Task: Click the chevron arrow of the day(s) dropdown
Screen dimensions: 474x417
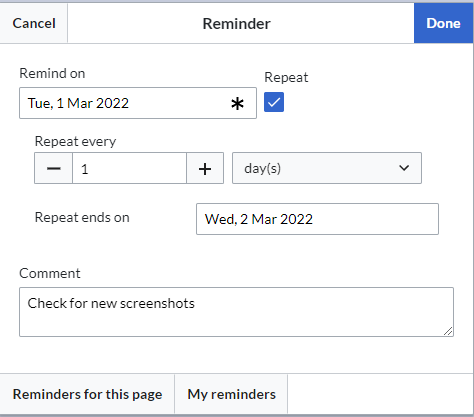Action: click(x=404, y=168)
